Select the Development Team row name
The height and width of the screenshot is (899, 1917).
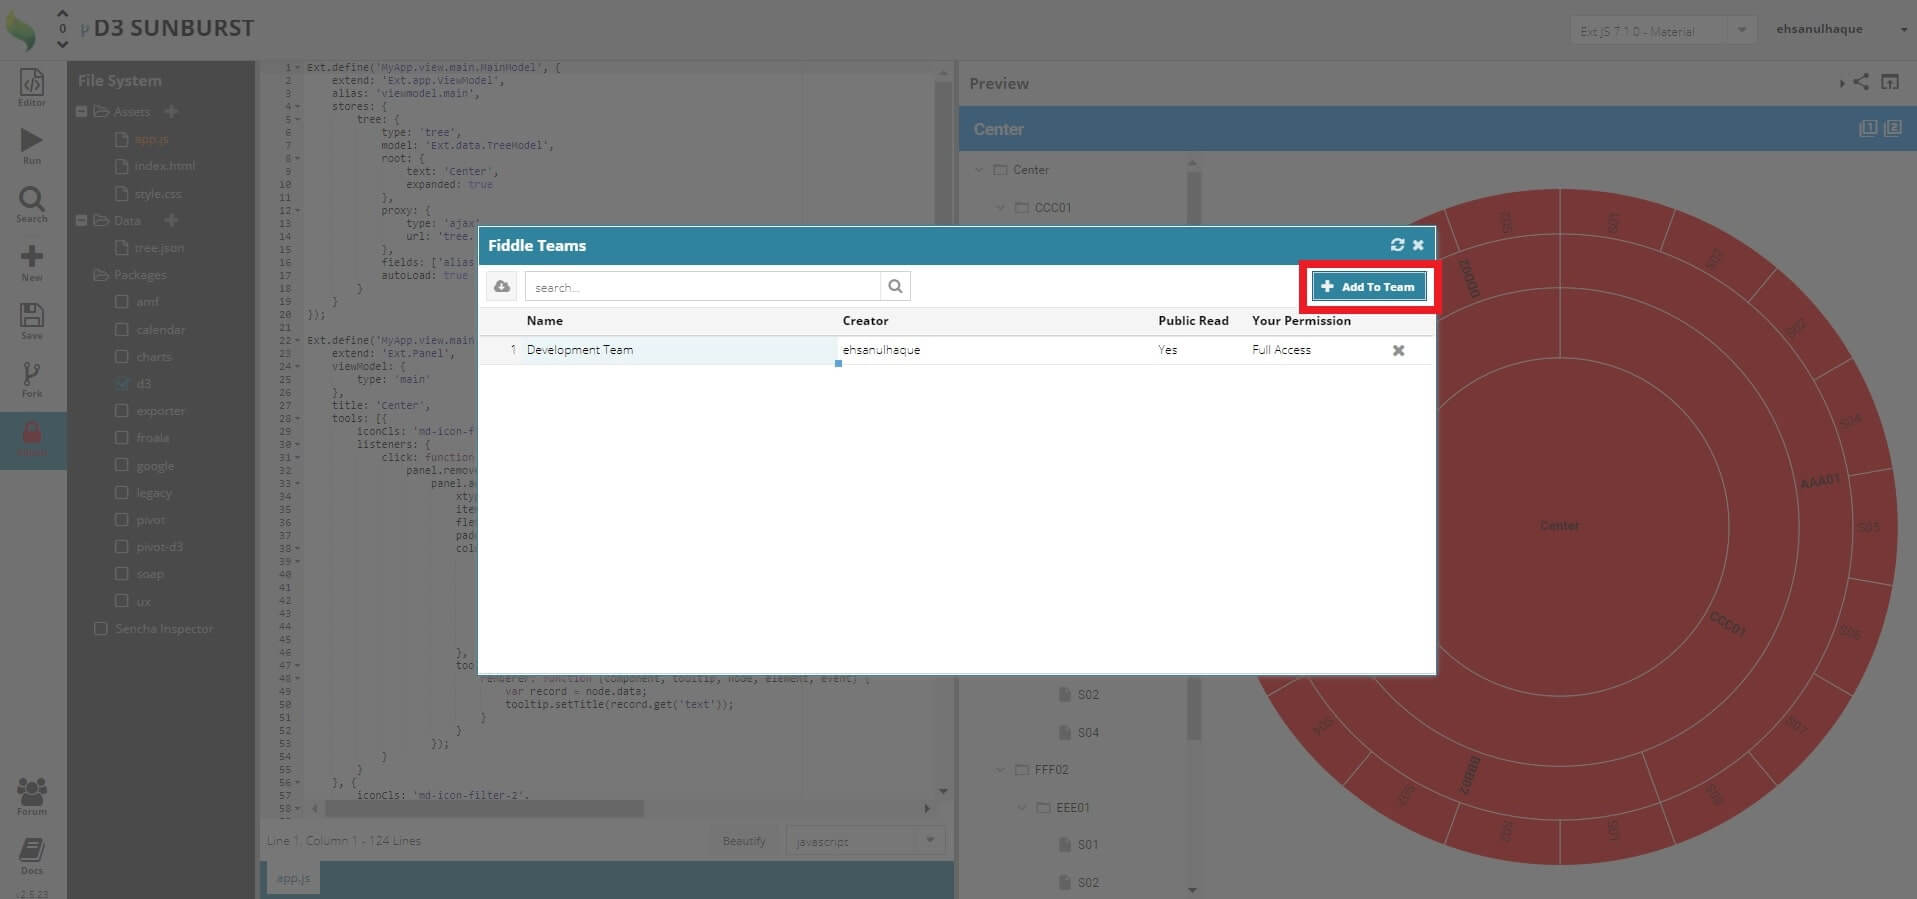click(580, 350)
